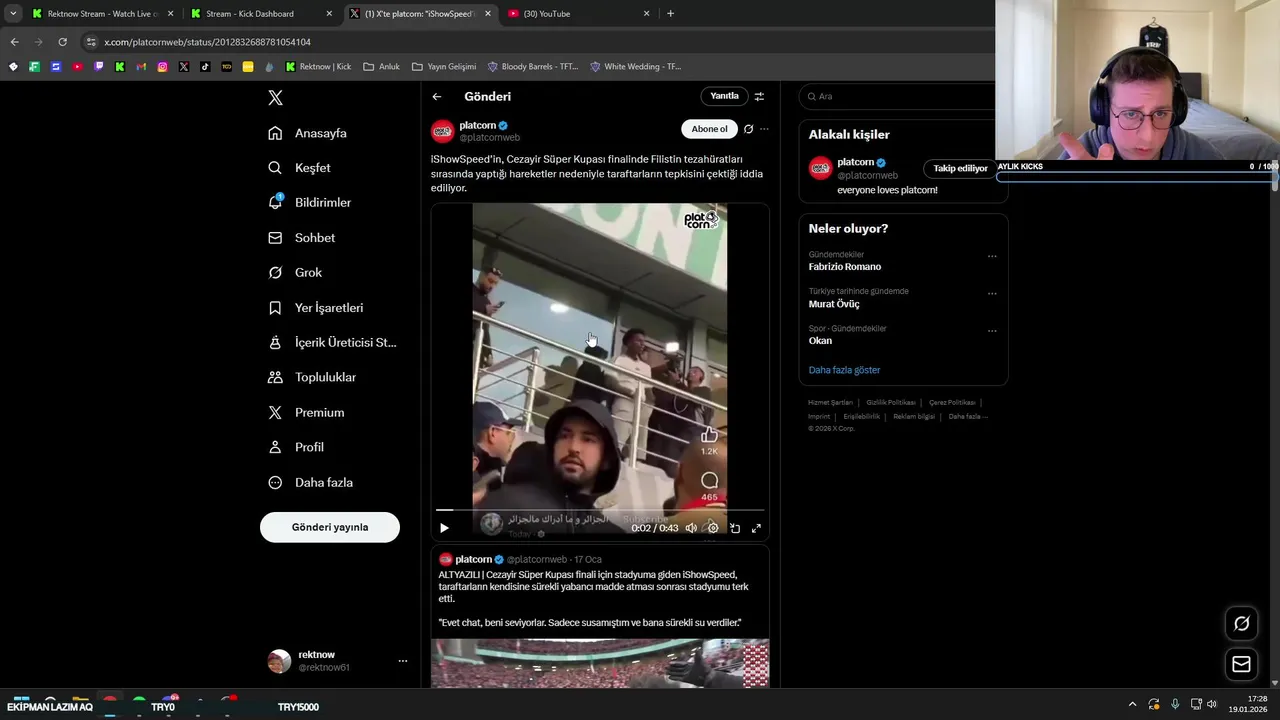Open Yayın Gelişimi bookmarks folder
This screenshot has width=1280, height=720.
tap(443, 67)
